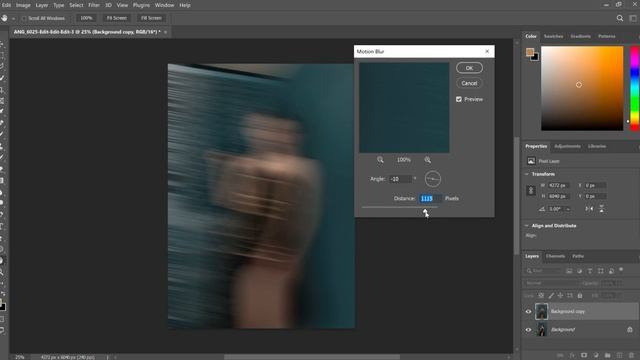
Task: Click the flip vertical icon in Properties
Action: (602, 209)
